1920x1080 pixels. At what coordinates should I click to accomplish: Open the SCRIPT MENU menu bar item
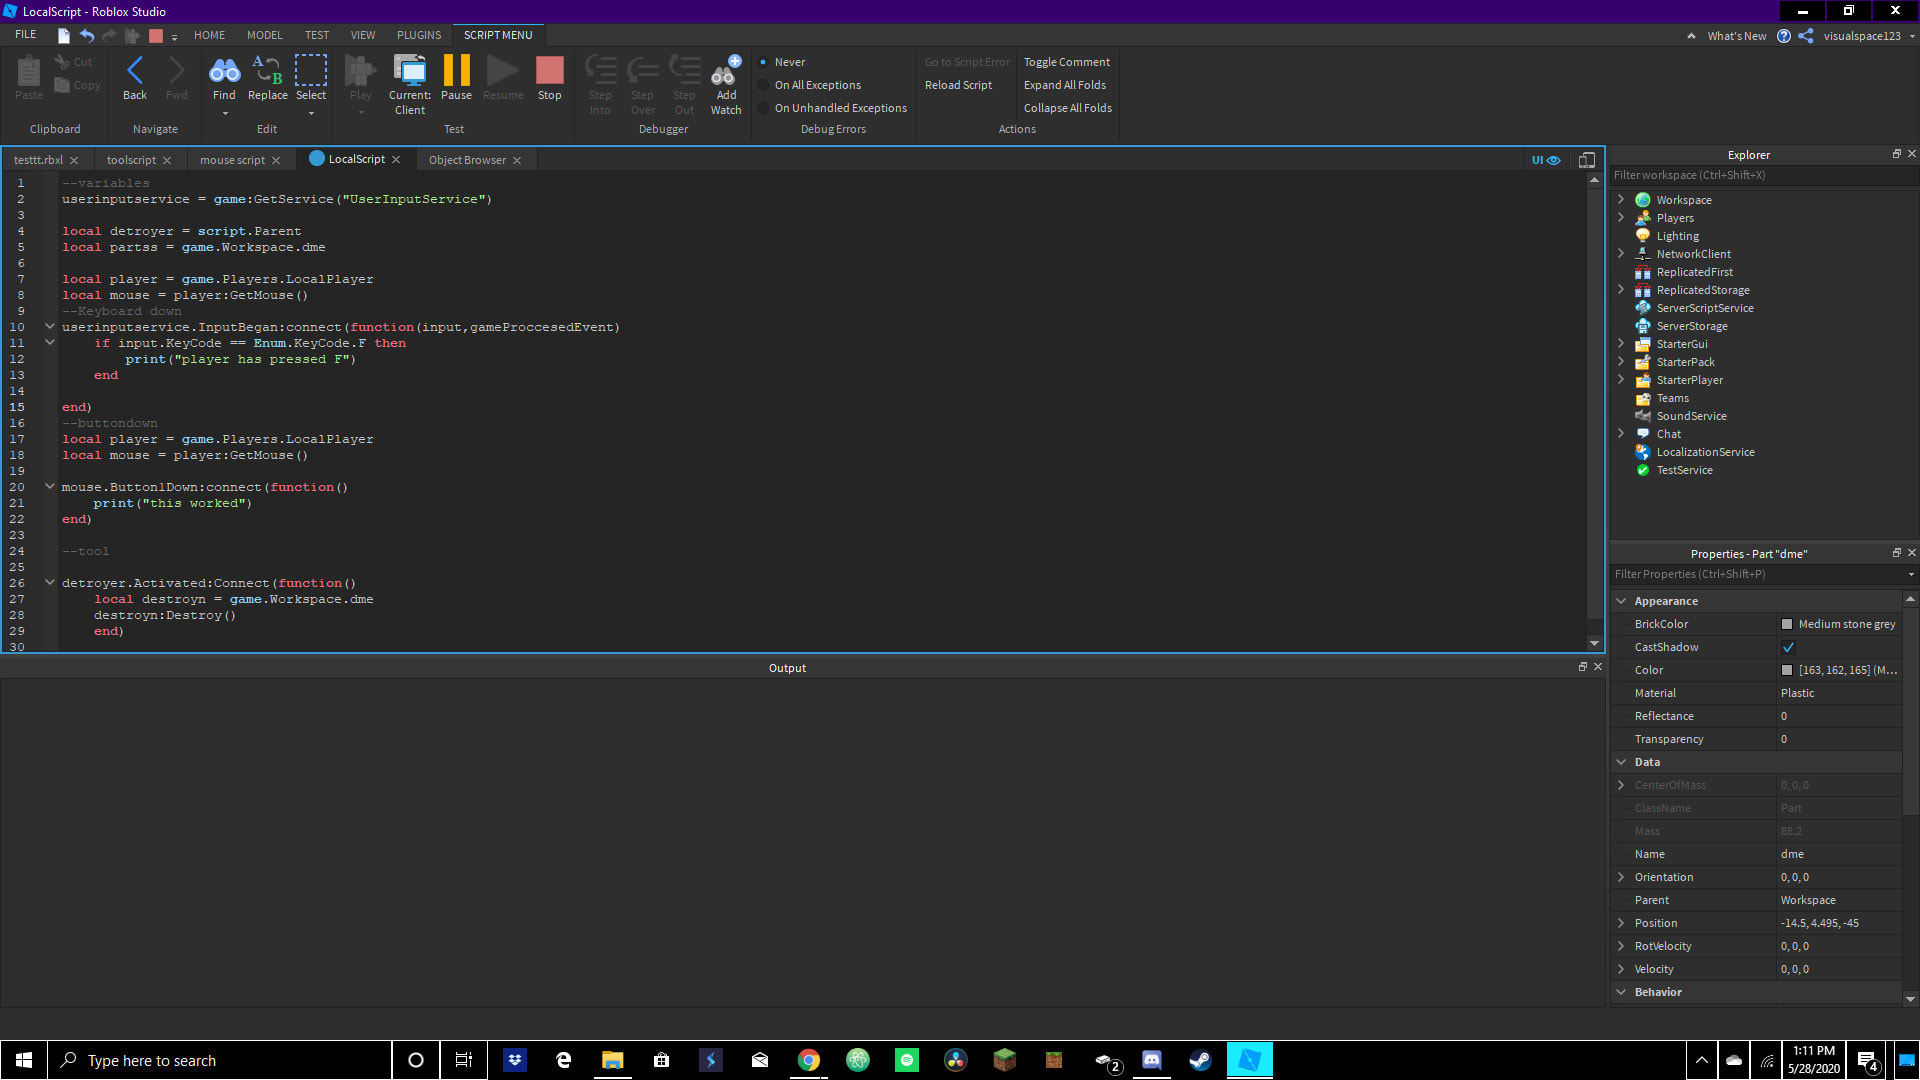tap(497, 34)
